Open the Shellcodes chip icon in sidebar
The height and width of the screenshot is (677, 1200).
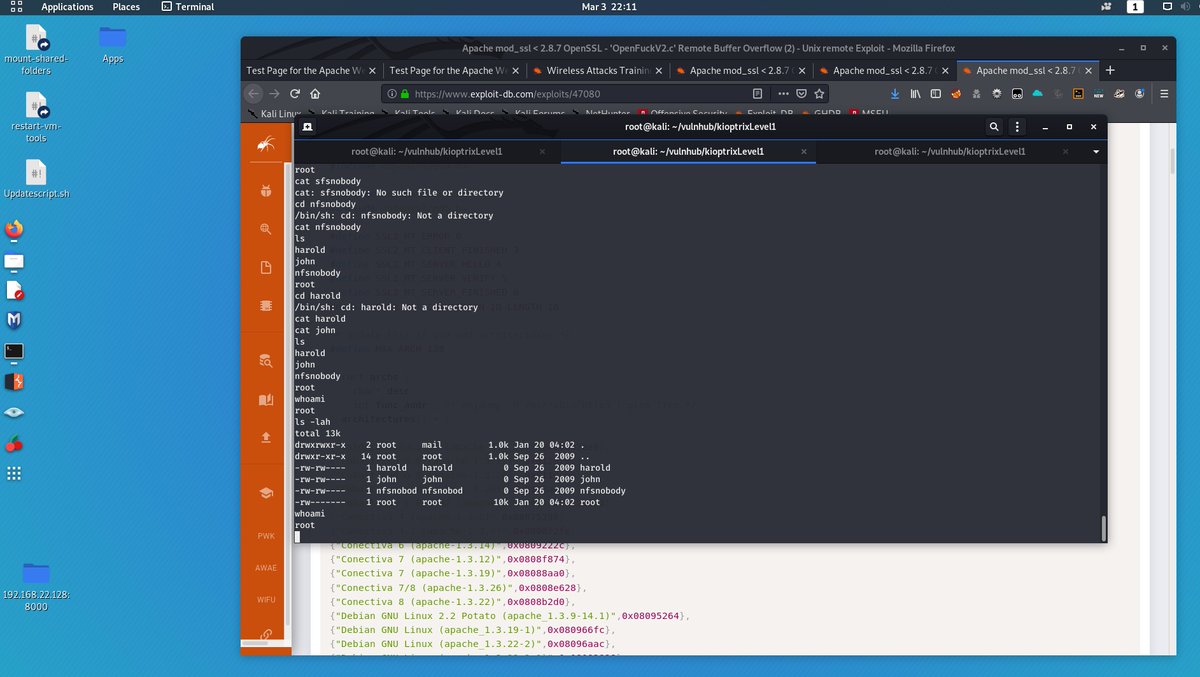point(266,305)
